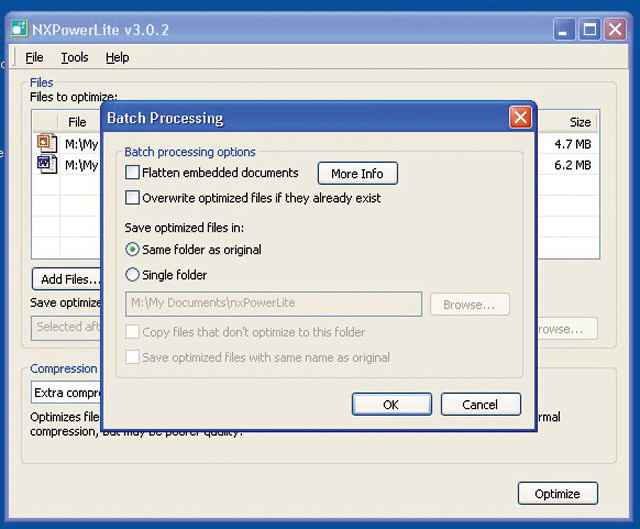Click the NXPowerLite app icon in the title bar

point(19,29)
